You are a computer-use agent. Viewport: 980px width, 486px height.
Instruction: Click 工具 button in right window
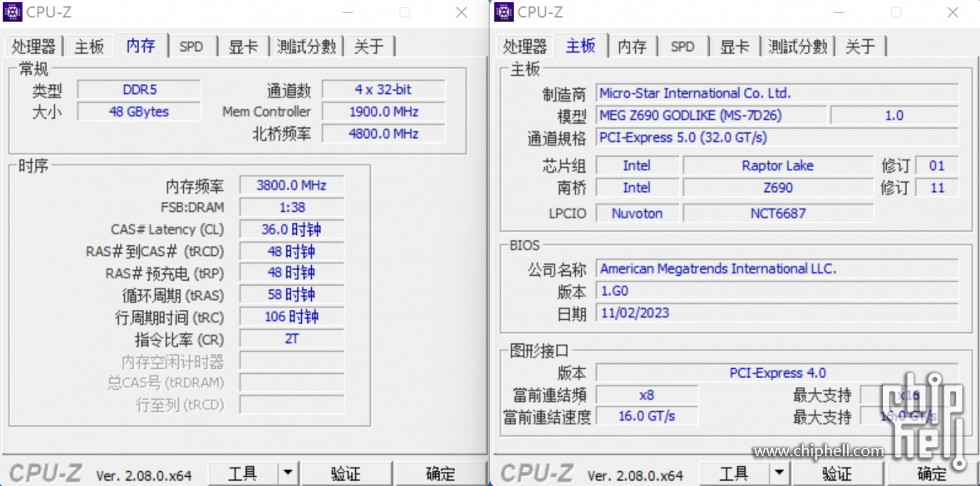(x=734, y=474)
